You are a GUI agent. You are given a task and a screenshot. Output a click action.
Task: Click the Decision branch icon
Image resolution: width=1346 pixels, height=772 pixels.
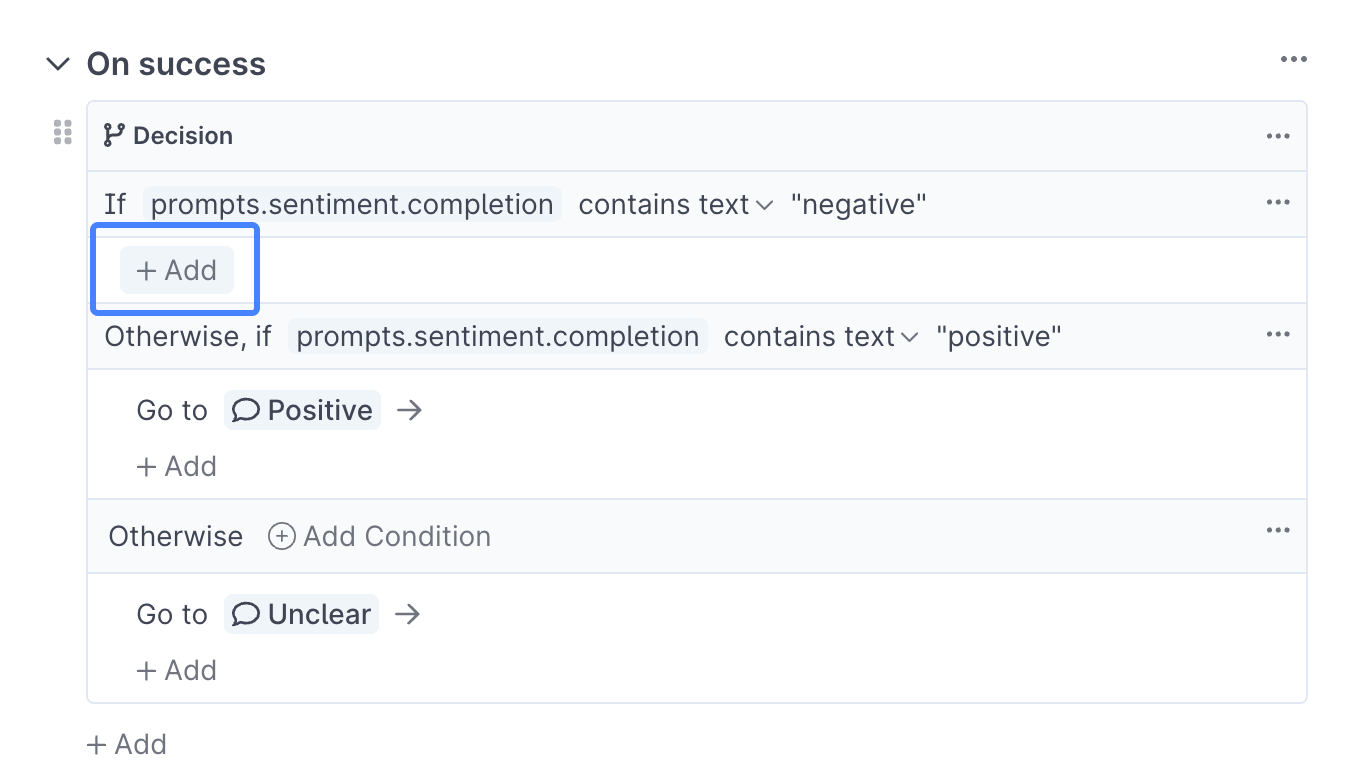[x=114, y=135]
